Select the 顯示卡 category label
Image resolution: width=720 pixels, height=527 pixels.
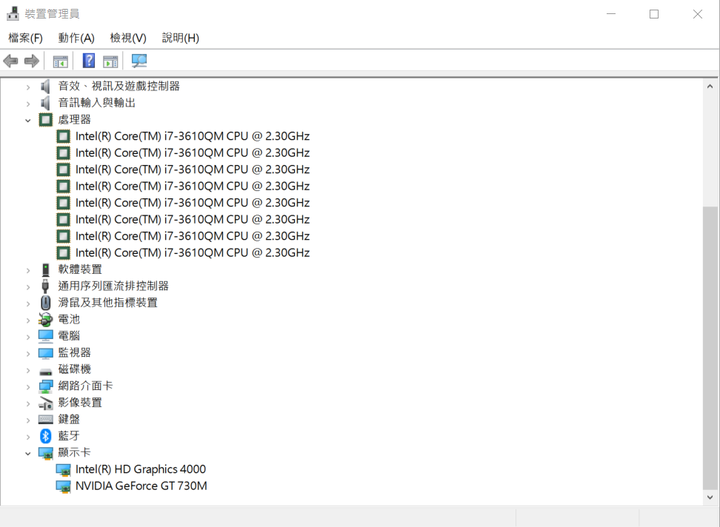(74, 453)
